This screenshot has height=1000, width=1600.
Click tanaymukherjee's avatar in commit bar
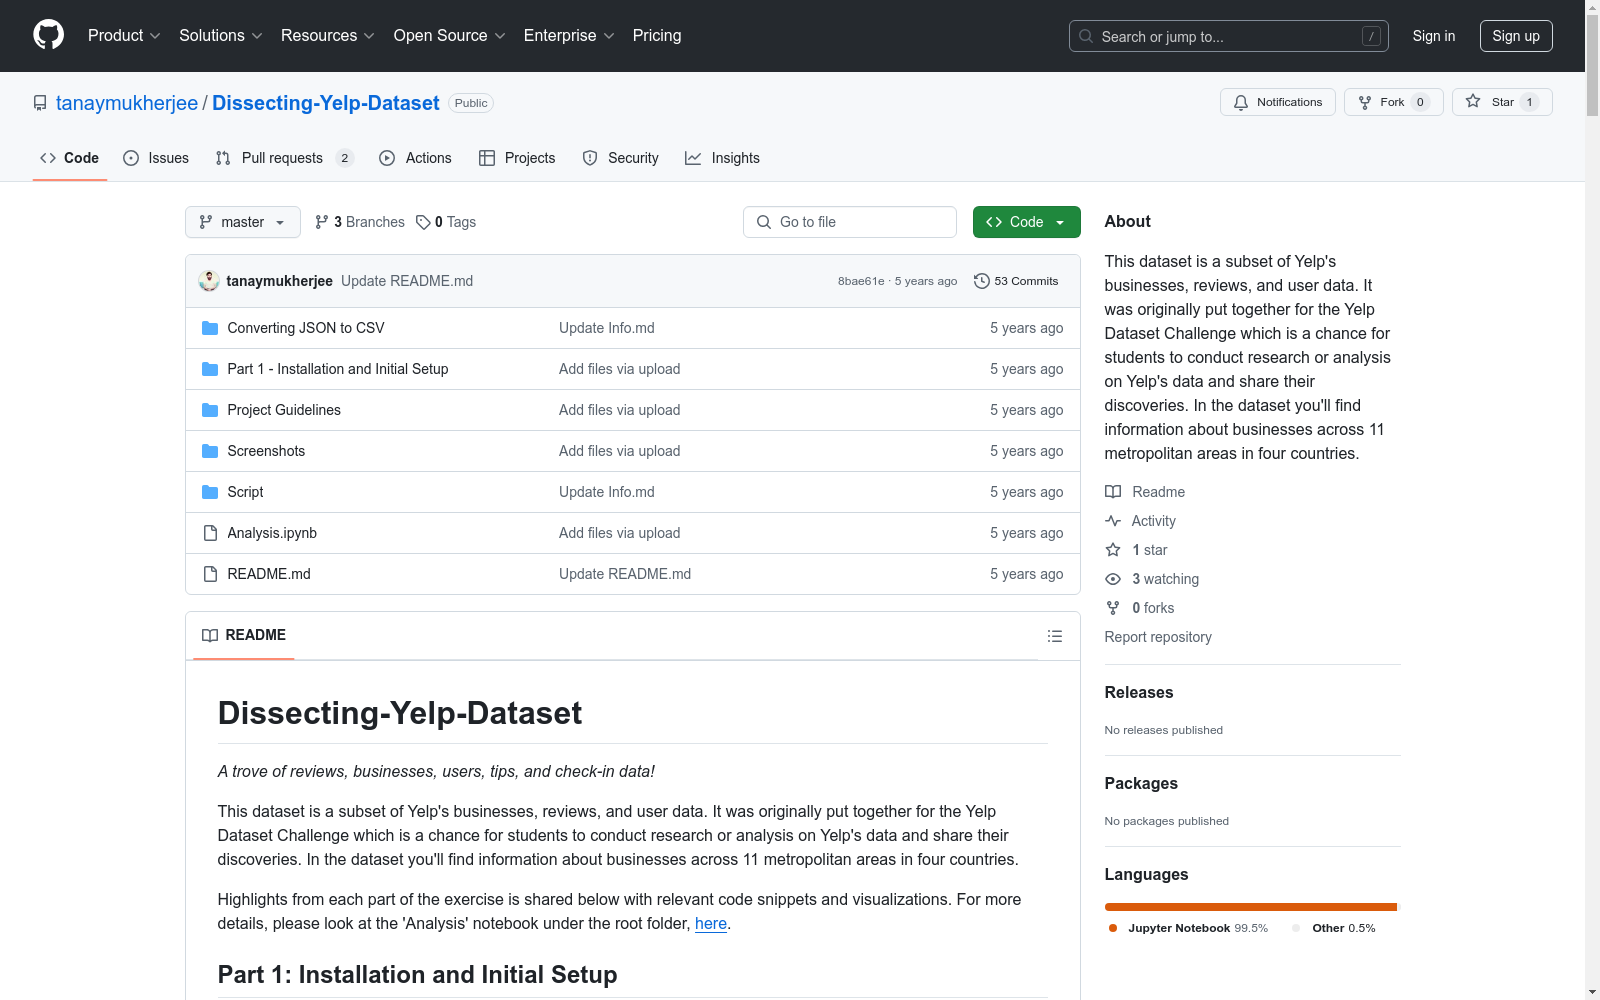point(209,281)
